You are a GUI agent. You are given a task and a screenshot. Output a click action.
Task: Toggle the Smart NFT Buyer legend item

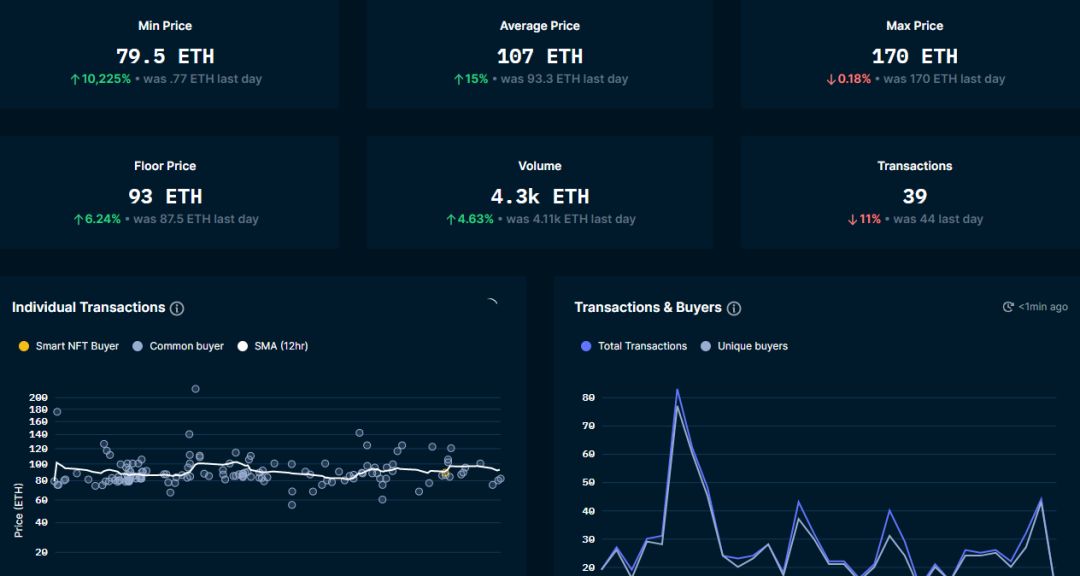(x=68, y=346)
